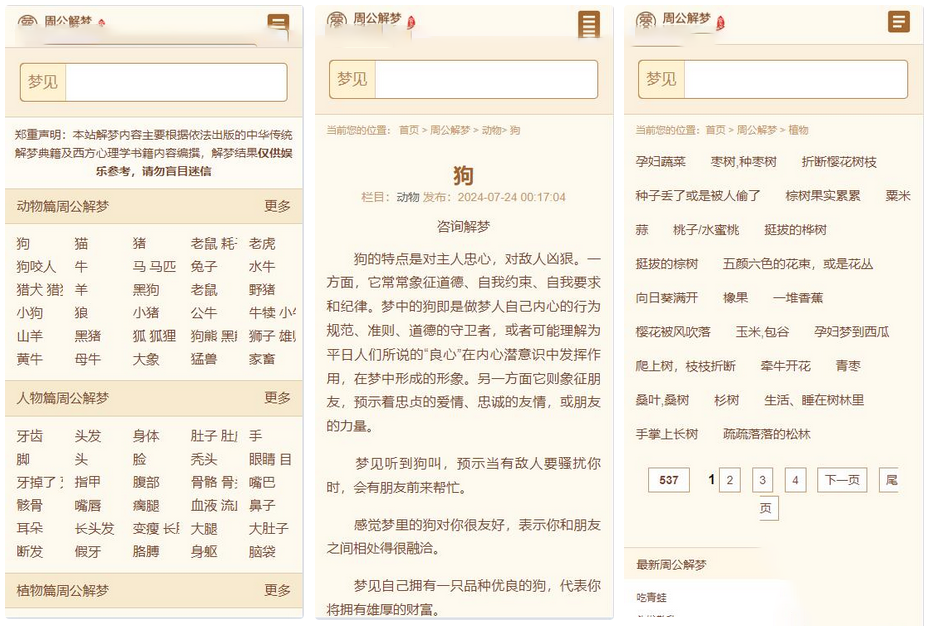Expand 更多 for the 人物篇周公解梦 section
Image resolution: width=930 pixels, height=626 pixels.
pos(277,398)
